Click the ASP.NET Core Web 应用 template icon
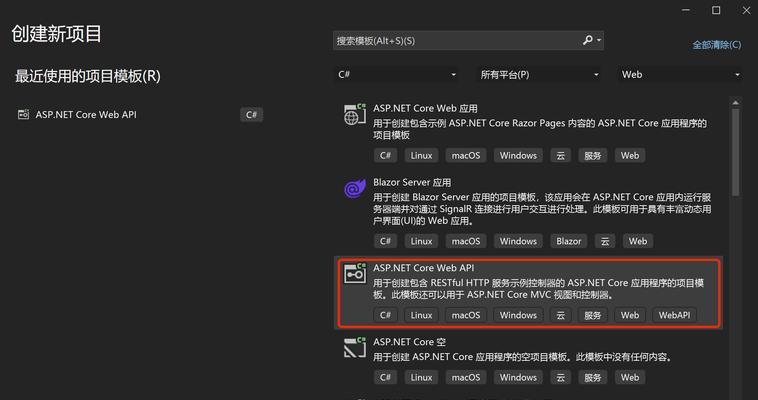This screenshot has height=400, width=758. pos(354,114)
